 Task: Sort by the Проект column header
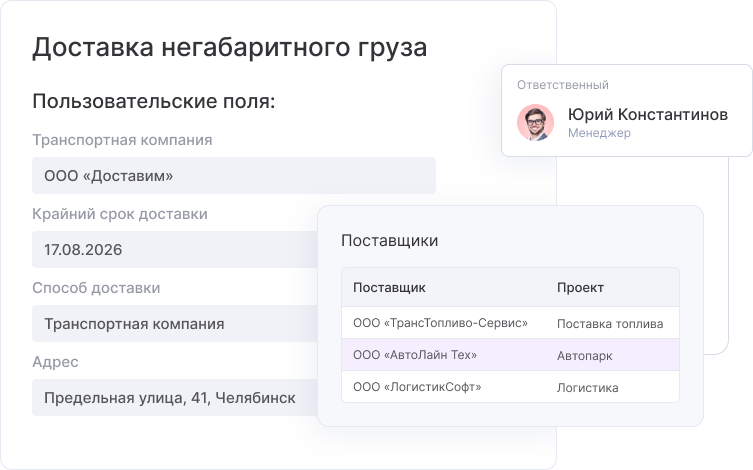pyautogui.click(x=580, y=287)
